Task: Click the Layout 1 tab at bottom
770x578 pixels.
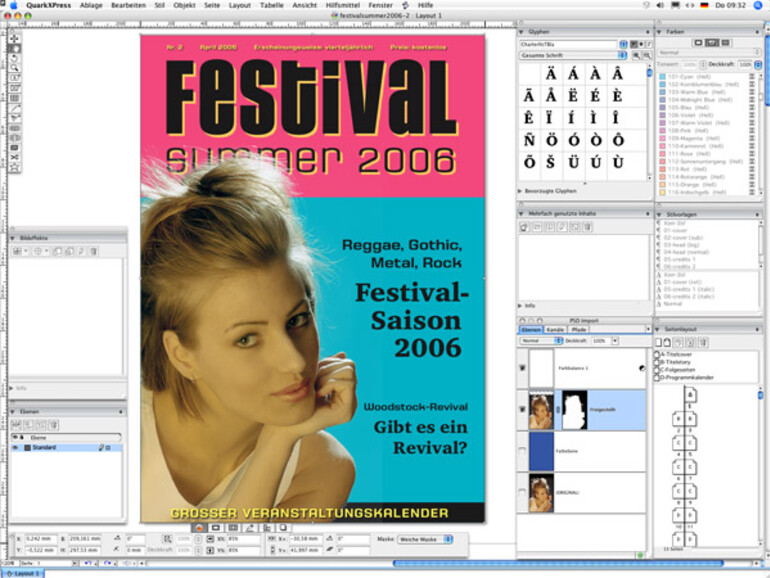Action: [x=23, y=573]
